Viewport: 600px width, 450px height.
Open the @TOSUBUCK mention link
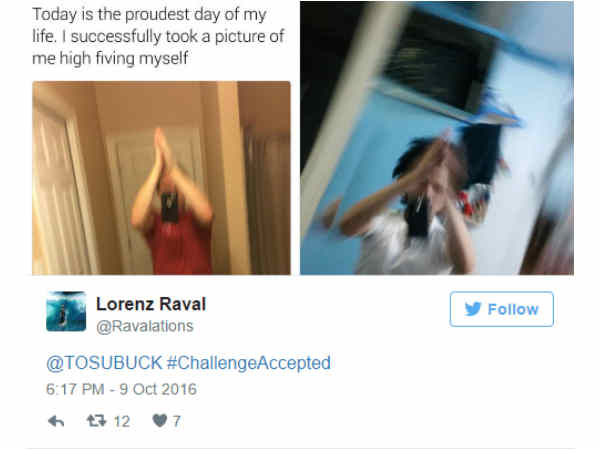pyautogui.click(x=104, y=363)
